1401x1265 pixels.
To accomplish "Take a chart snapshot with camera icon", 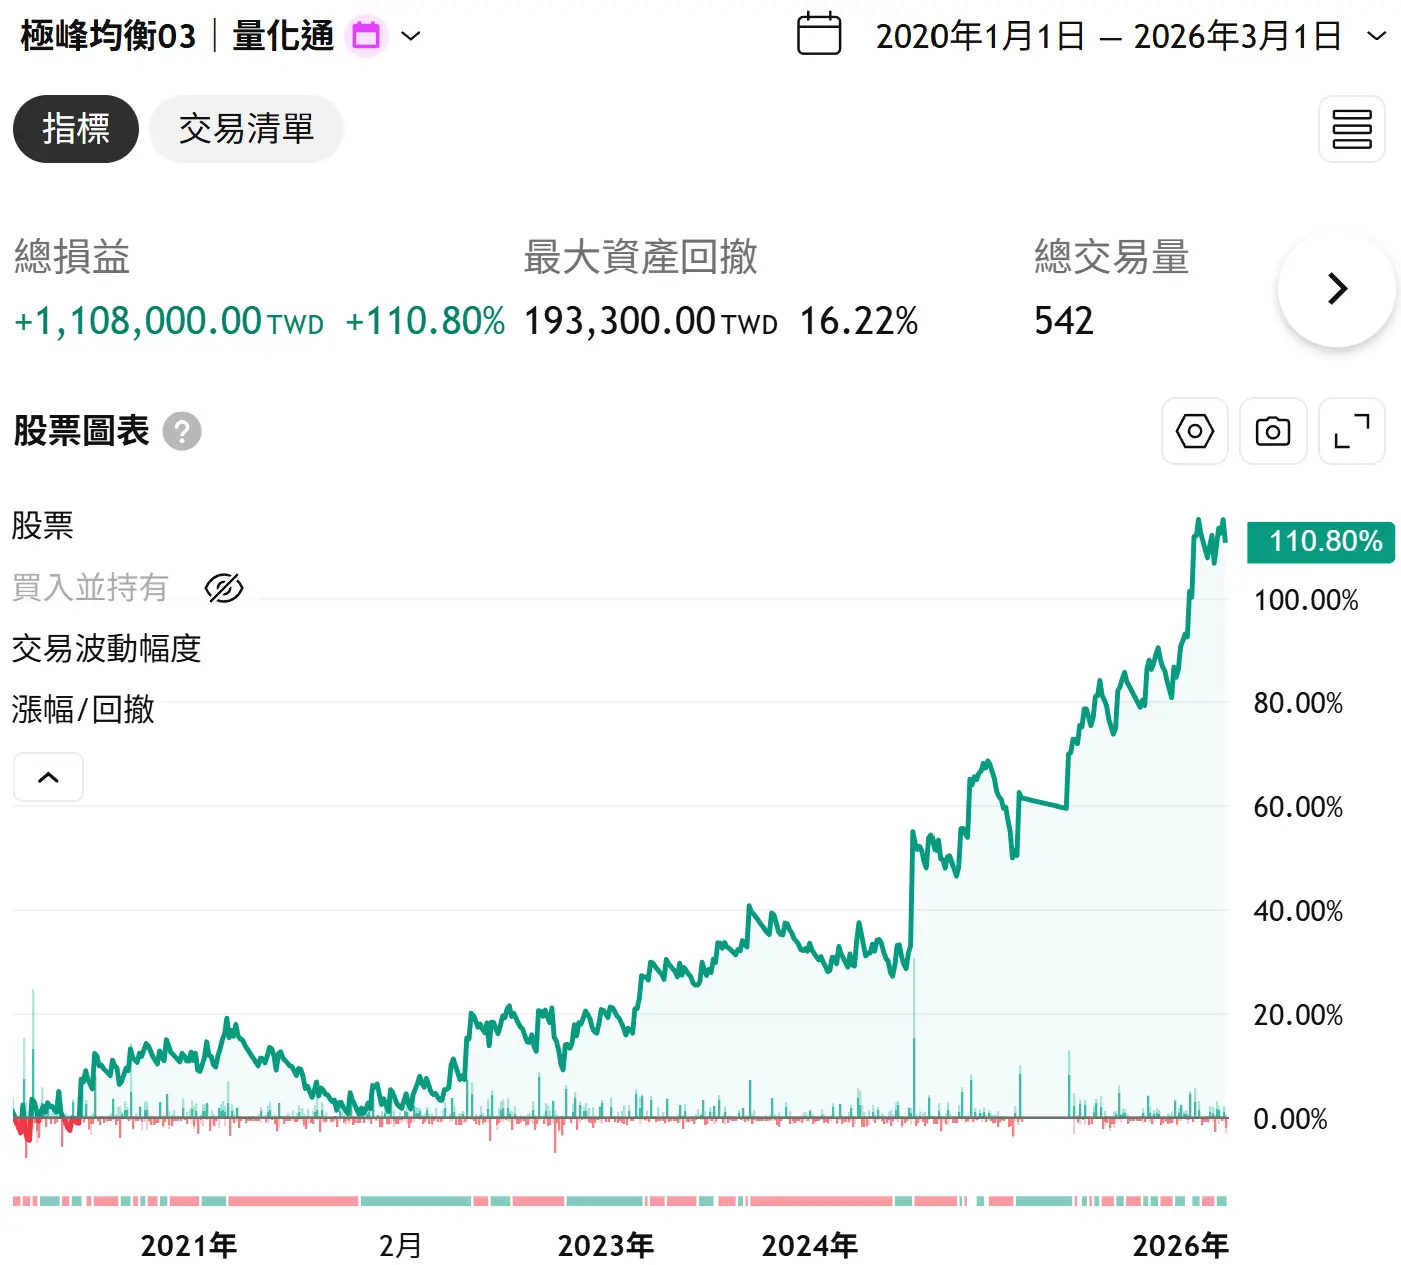I will 1272,432.
